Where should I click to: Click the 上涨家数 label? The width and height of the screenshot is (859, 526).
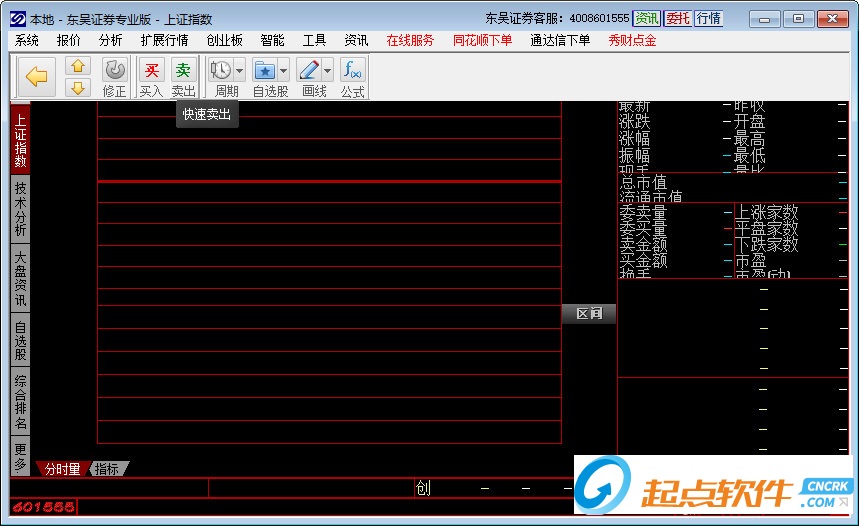766,212
